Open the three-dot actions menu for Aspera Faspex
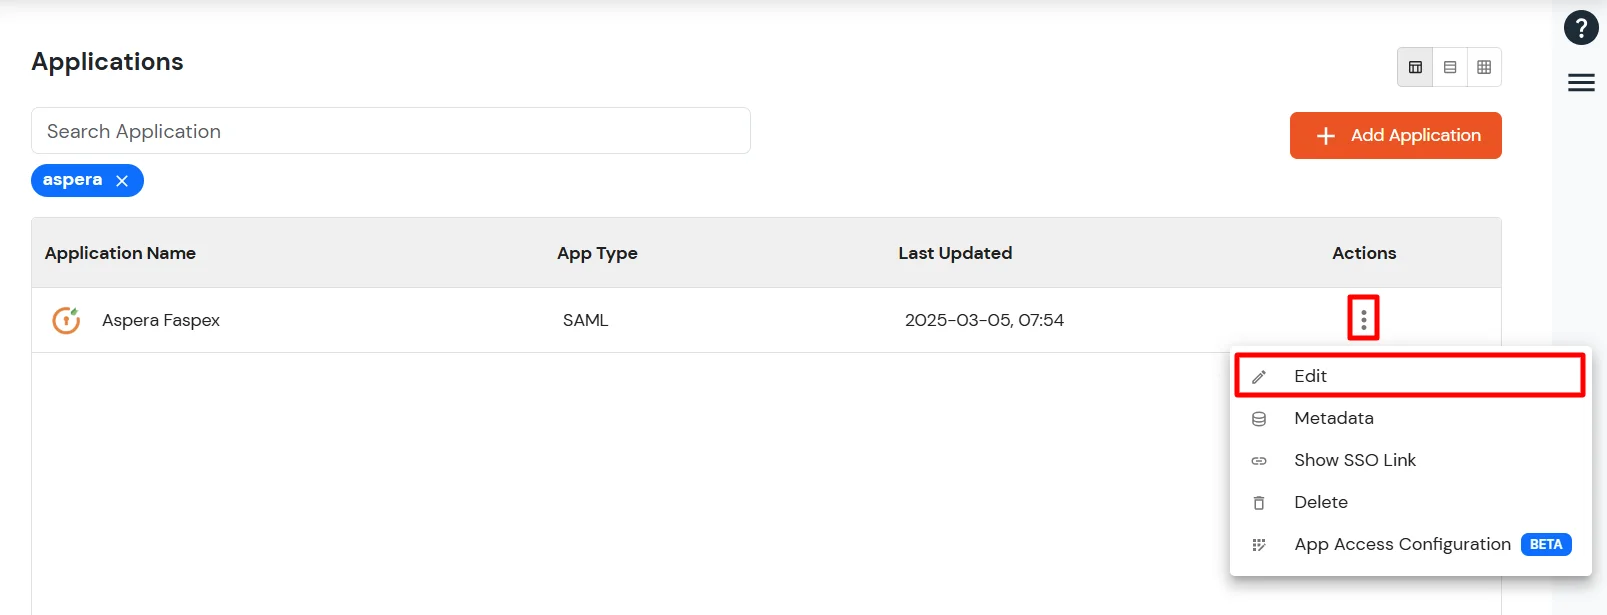This screenshot has height=615, width=1607. [1363, 319]
